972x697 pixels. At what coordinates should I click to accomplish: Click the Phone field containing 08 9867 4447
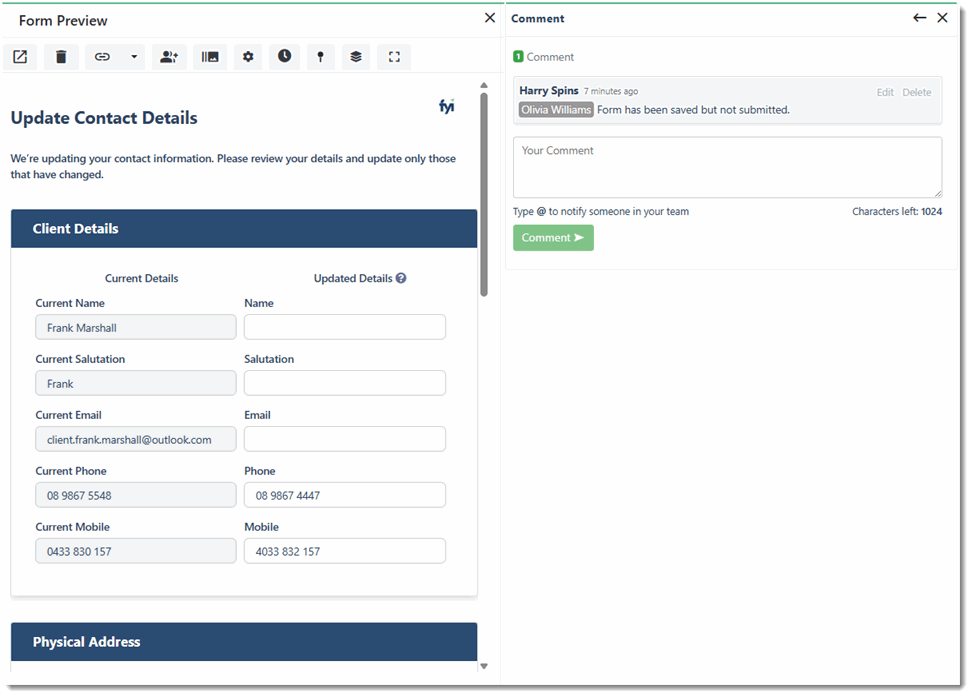345,495
